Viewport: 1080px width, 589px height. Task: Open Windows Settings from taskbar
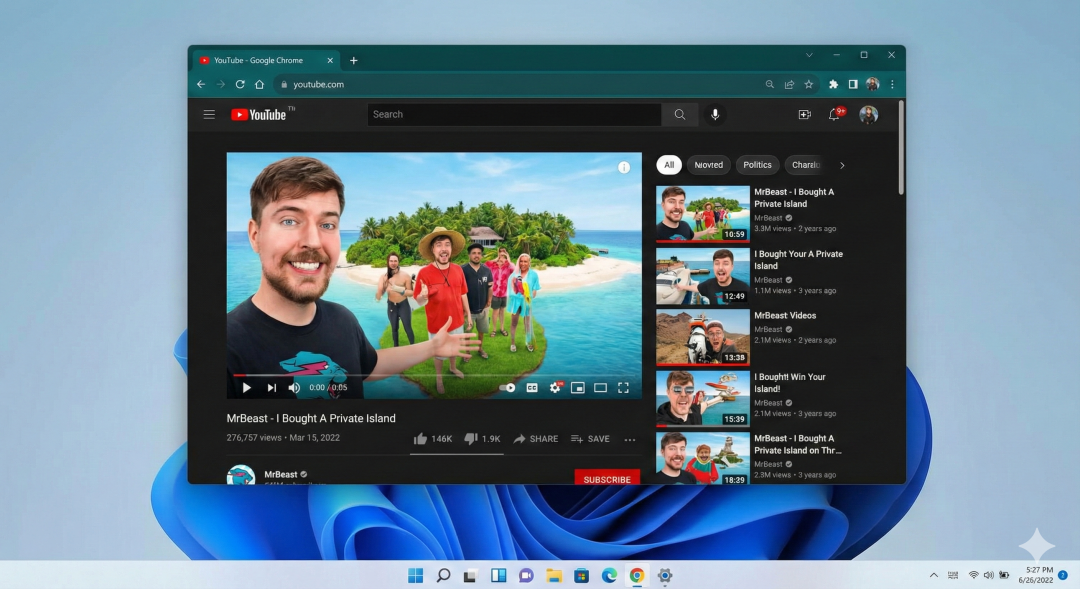click(665, 575)
